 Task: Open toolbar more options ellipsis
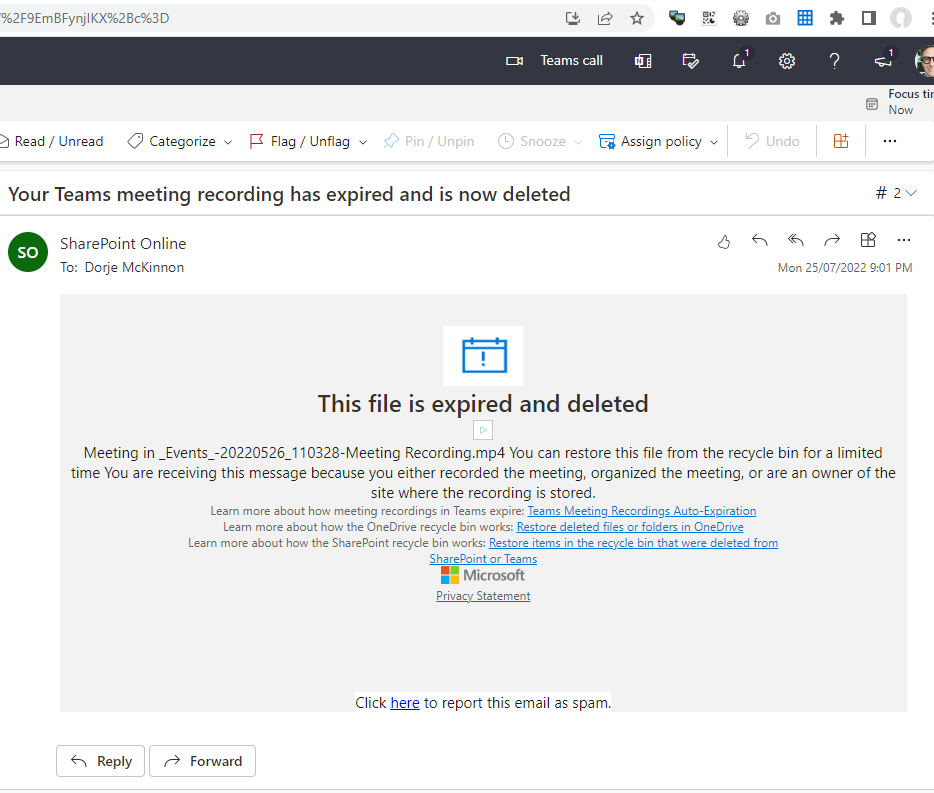click(x=889, y=141)
